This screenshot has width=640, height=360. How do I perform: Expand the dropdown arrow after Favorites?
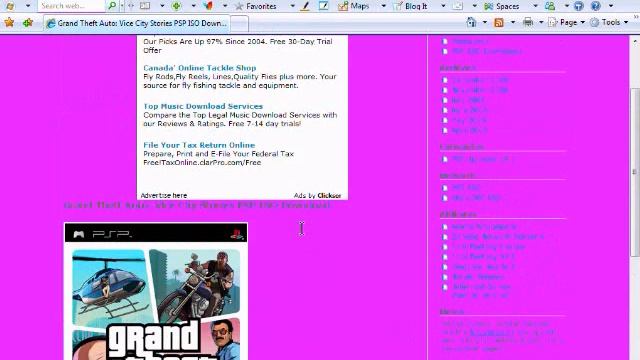(292, 6)
